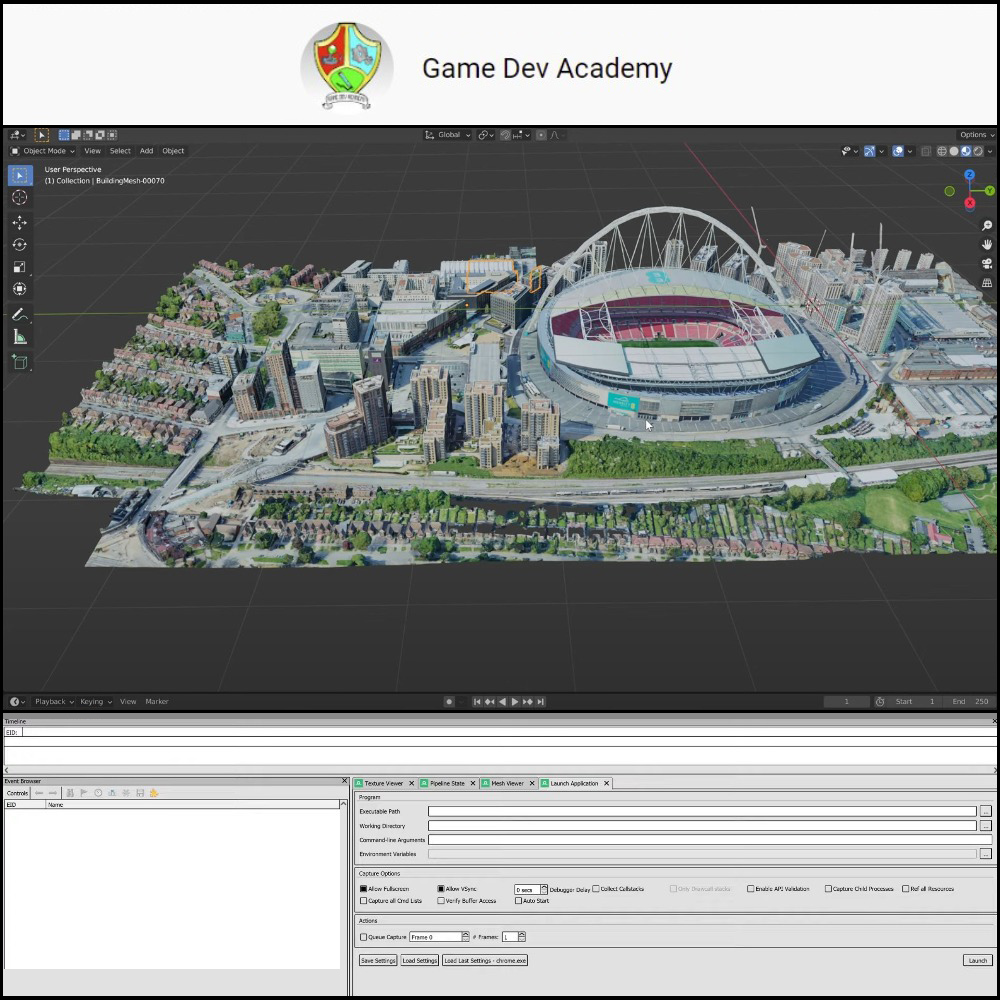
Task: Play animation in reverse
Action: (x=502, y=702)
